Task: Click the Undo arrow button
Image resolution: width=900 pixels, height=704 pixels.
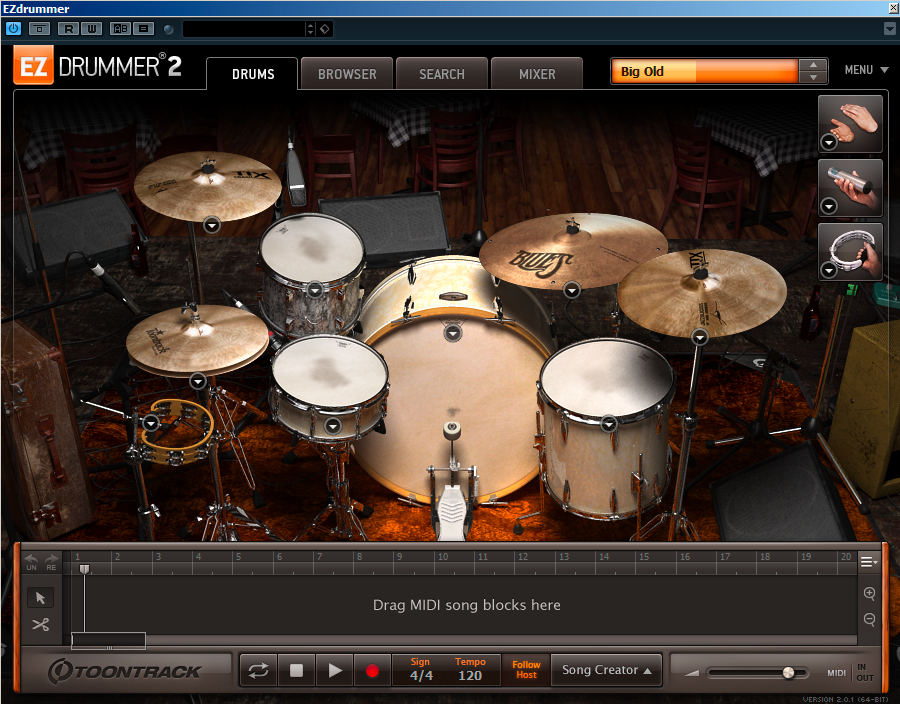Action: 32,562
